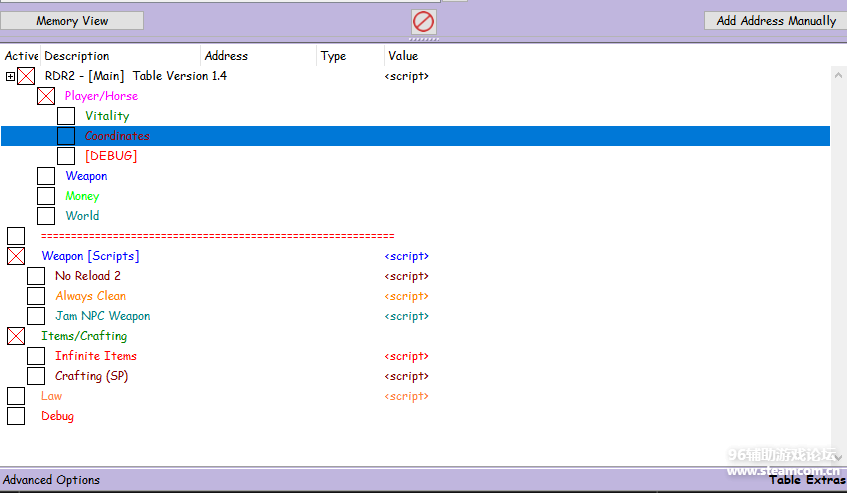Click <script> value of Always Clean
847x493 pixels.
point(407,296)
